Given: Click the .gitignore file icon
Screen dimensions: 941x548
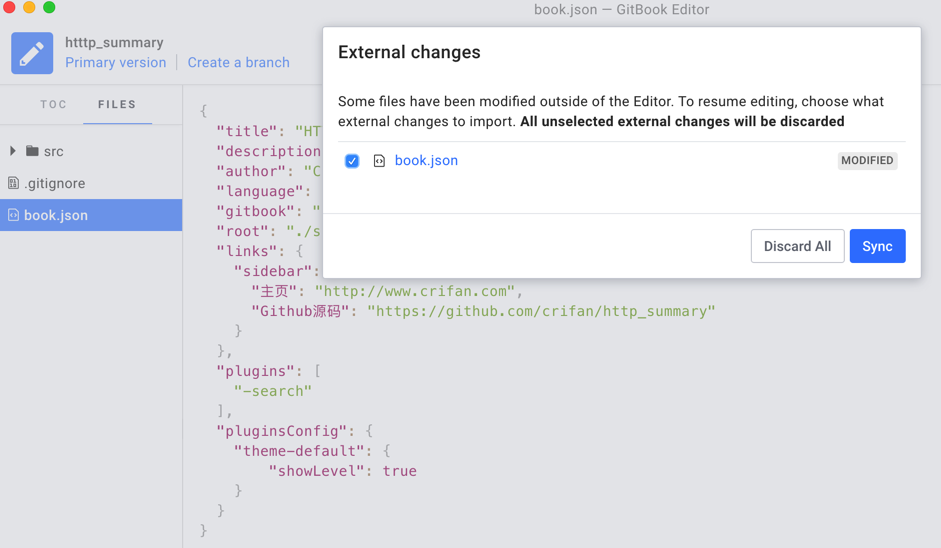Looking at the screenshot, I should pyautogui.click(x=13, y=183).
